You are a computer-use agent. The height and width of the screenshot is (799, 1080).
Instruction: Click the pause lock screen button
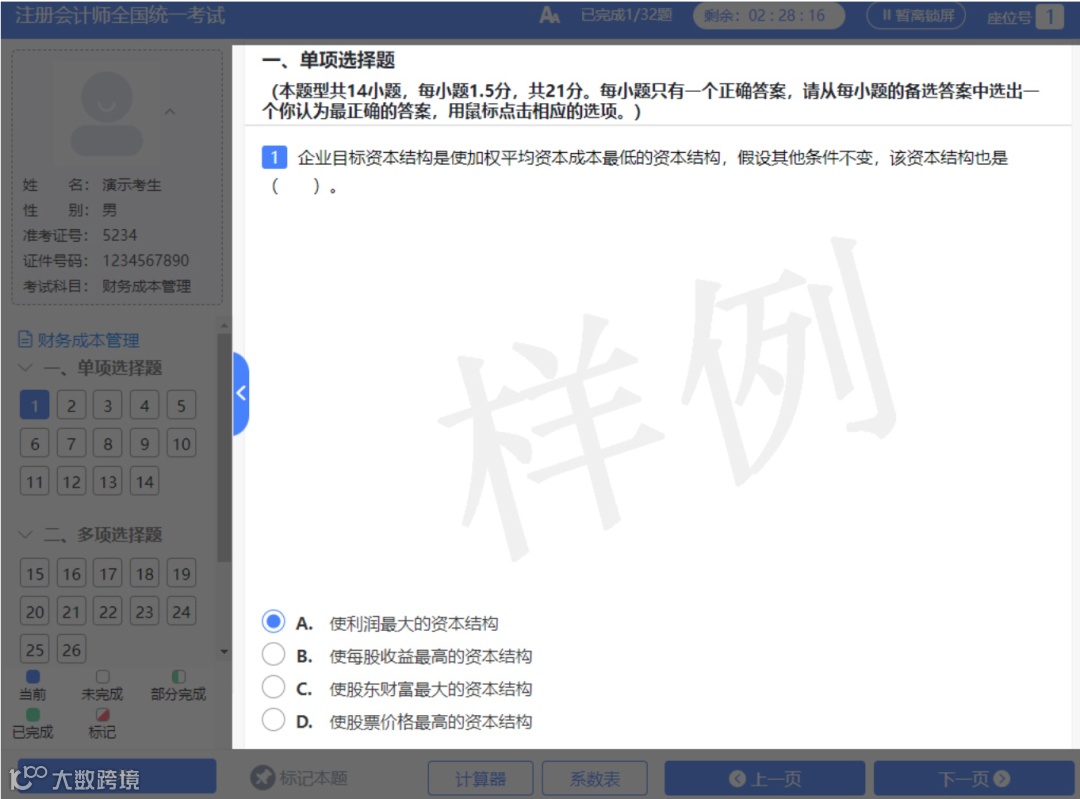[916, 15]
